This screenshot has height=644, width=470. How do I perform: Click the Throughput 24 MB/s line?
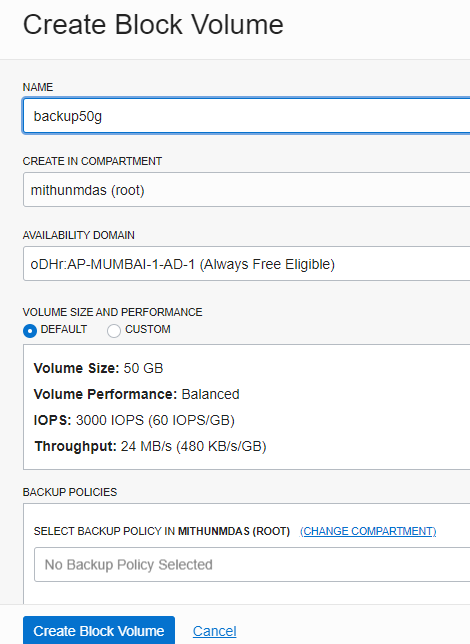pyautogui.click(x=150, y=446)
